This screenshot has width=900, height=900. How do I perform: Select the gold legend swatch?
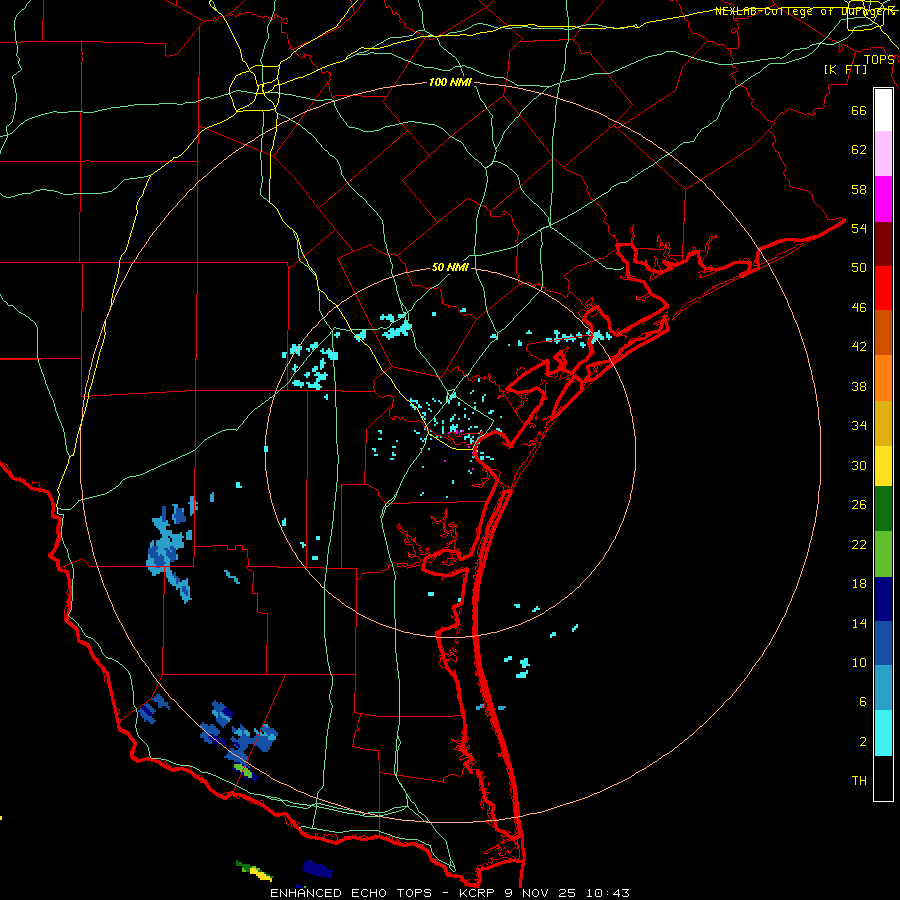[883, 424]
